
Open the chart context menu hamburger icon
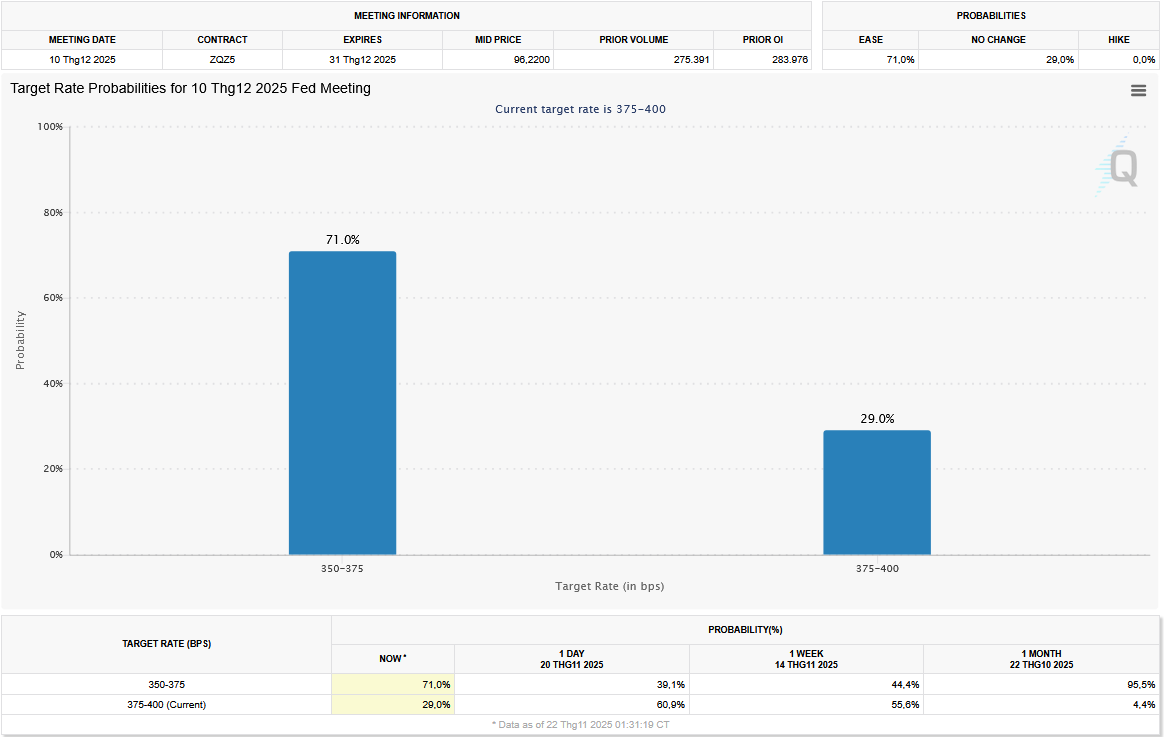click(1138, 91)
